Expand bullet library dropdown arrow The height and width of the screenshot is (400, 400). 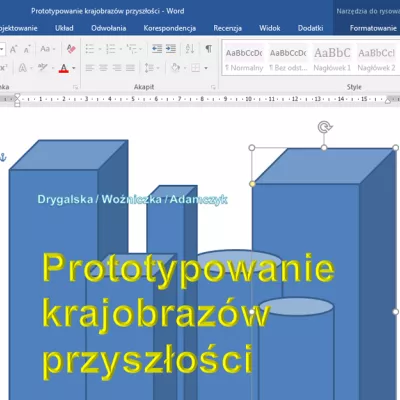coord(100,49)
